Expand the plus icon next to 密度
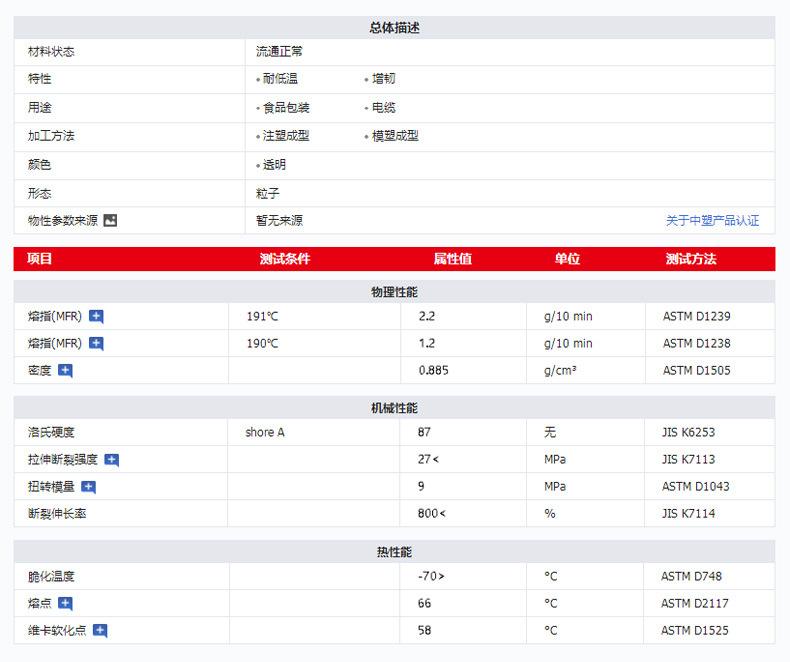790x662 pixels. 65,370
